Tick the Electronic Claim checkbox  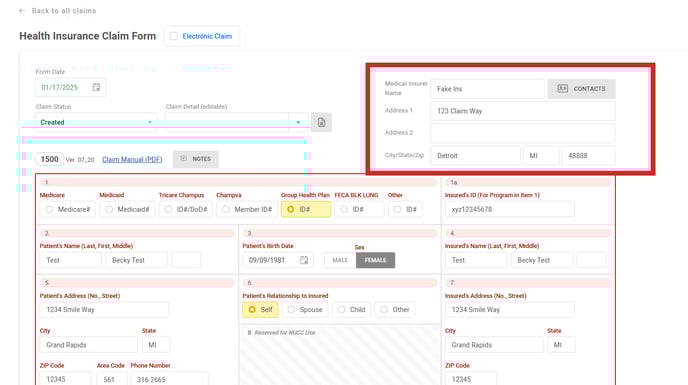point(174,36)
